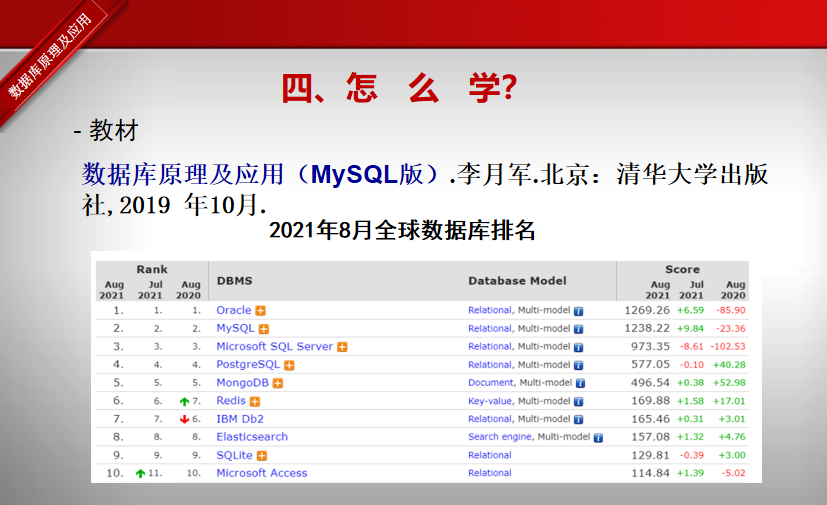Click the MySQL score 1238.22

click(x=647, y=328)
